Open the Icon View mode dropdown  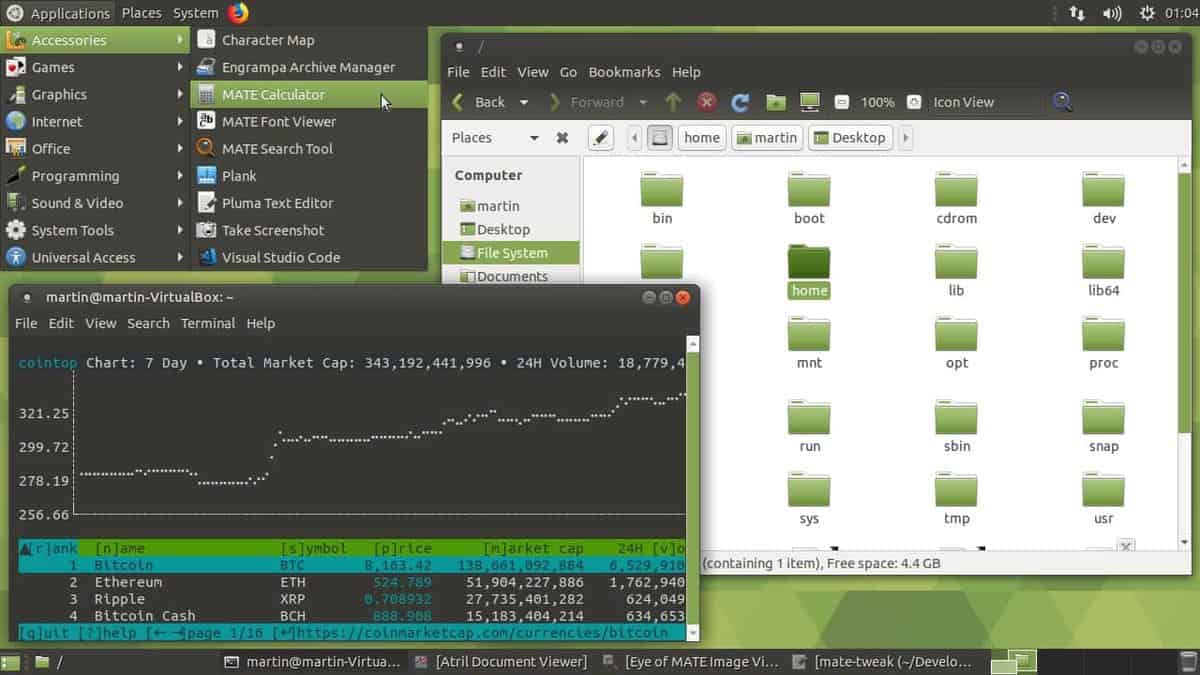tap(986, 102)
